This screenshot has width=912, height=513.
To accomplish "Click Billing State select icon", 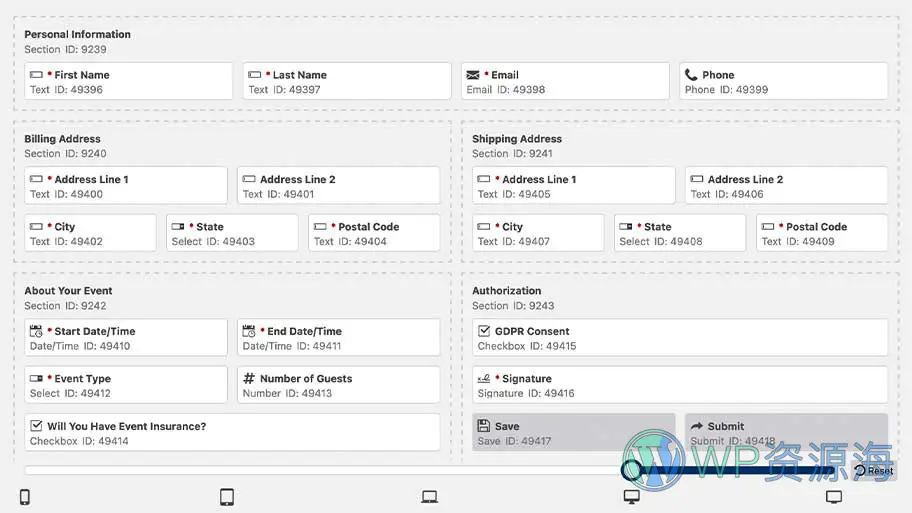I will (x=178, y=227).
